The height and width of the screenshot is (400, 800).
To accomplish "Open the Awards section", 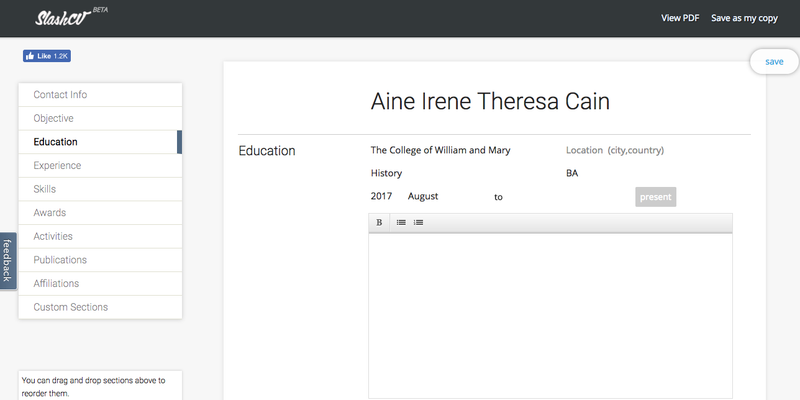I will (101, 213).
